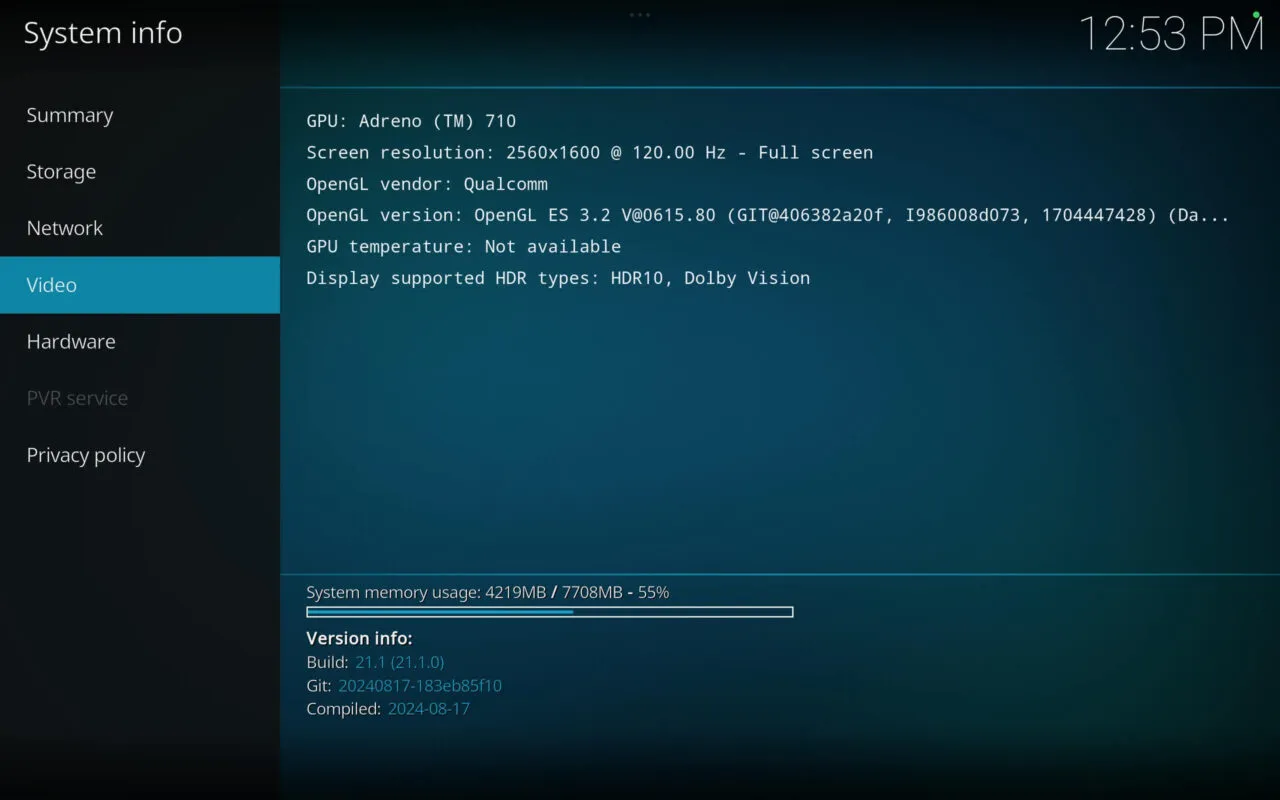1280x800 pixels.
Task: Click the Display supported HDR types line
Action: click(557, 278)
